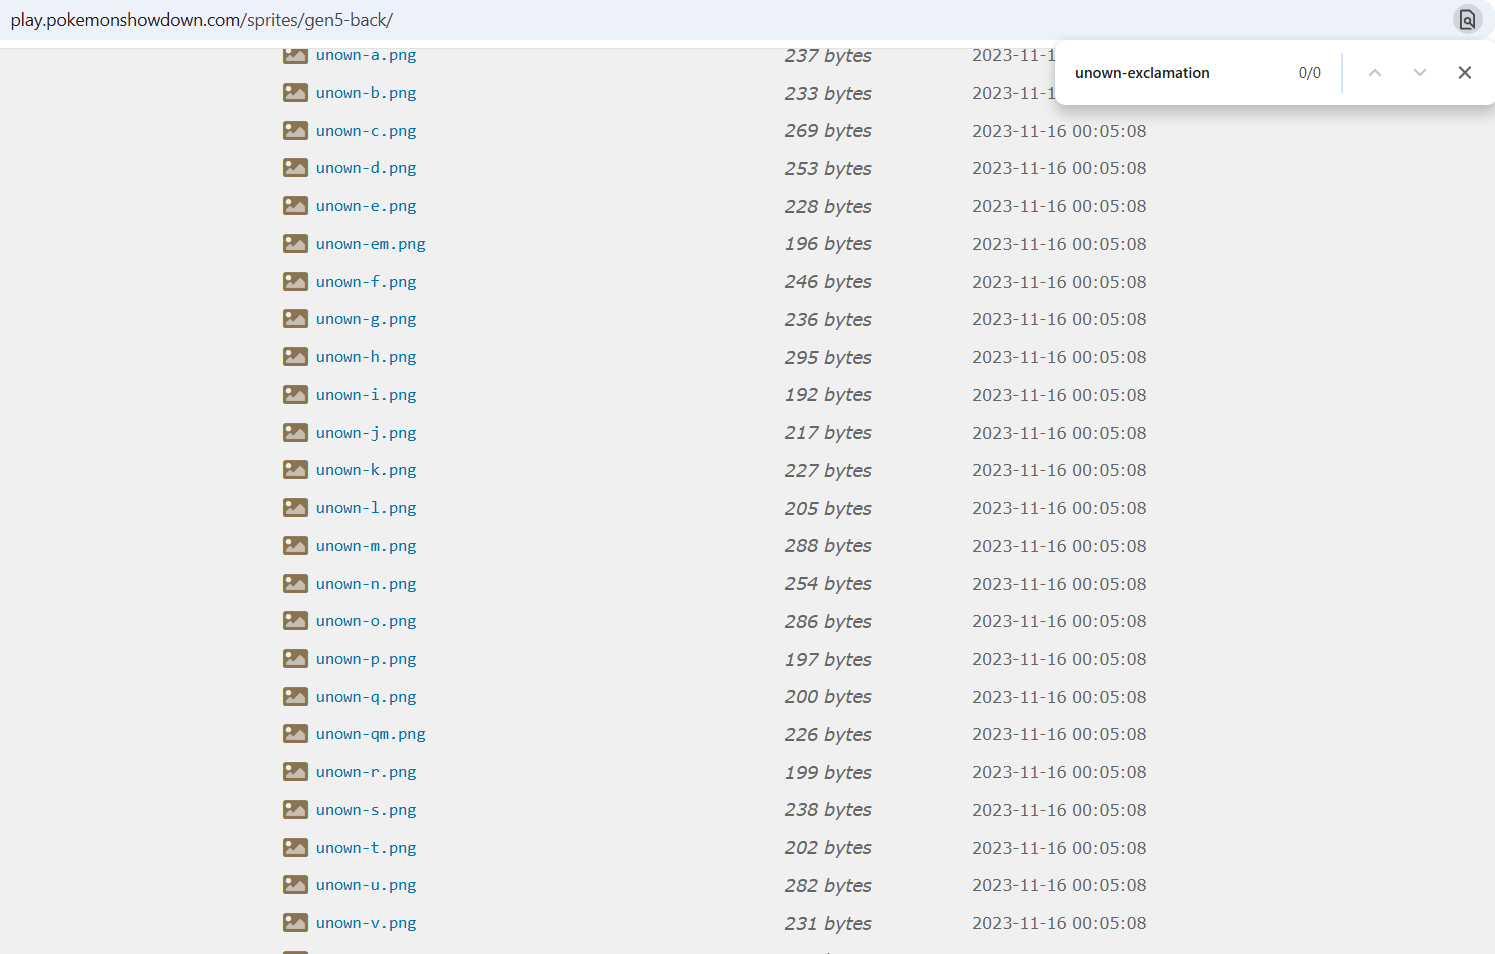The image size is (1495, 954).
Task: Click the image icon beside unown-h.png
Action: click(x=295, y=357)
